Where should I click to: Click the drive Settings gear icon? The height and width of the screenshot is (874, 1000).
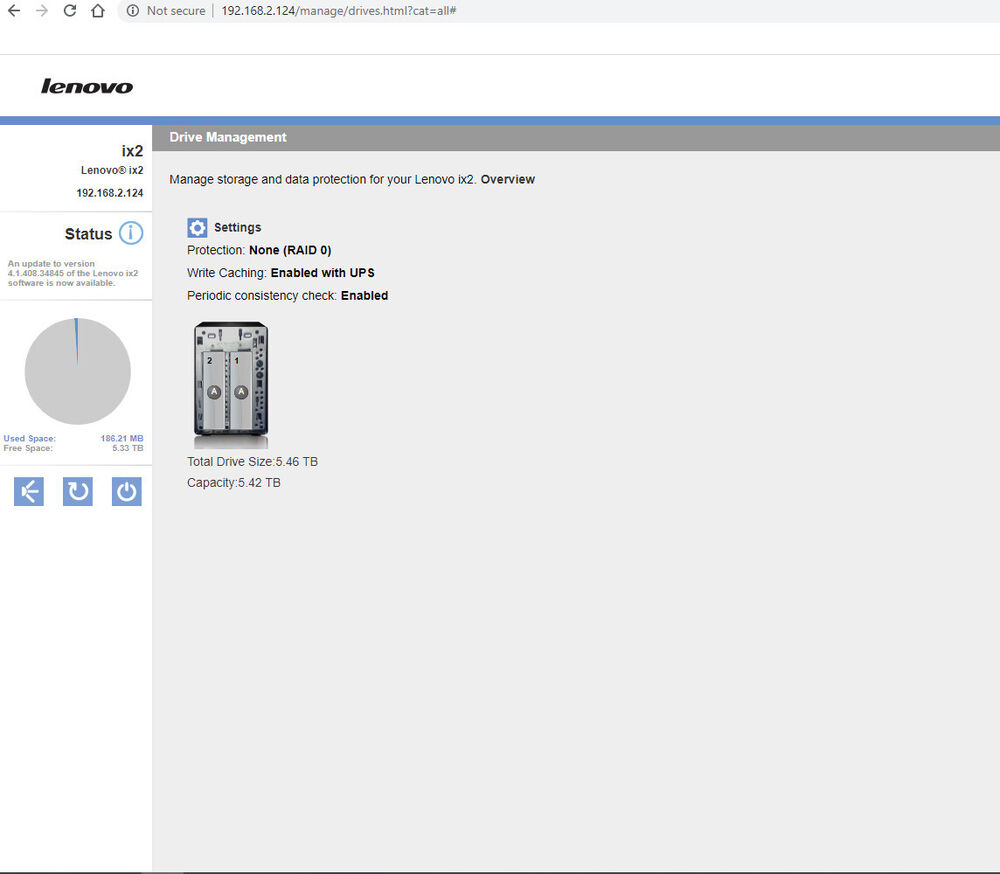197,228
